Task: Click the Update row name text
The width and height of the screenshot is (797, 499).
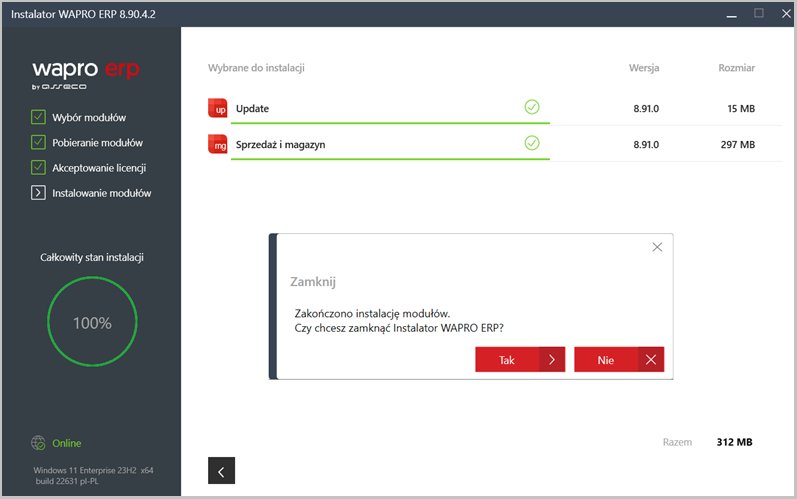Action: [x=252, y=108]
